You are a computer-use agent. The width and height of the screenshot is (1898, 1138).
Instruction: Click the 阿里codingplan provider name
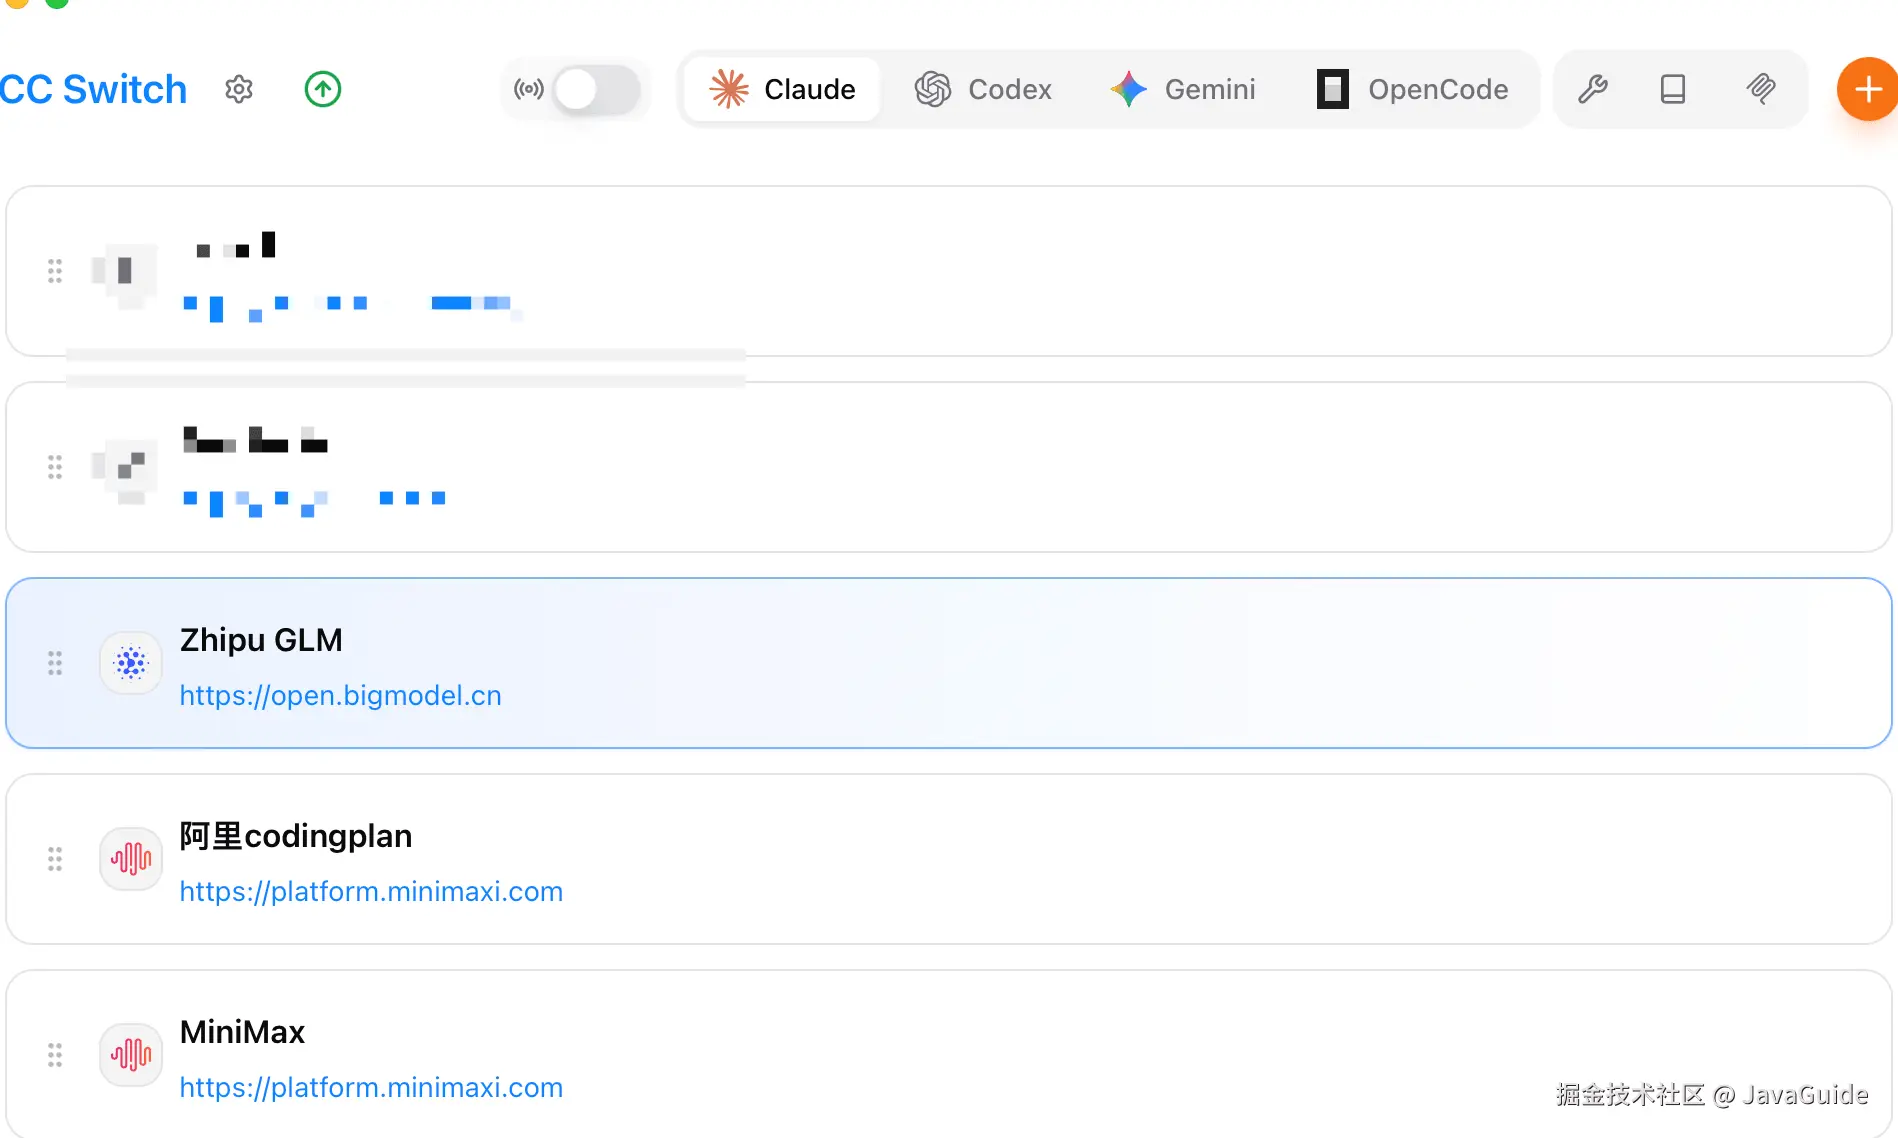[x=296, y=836]
